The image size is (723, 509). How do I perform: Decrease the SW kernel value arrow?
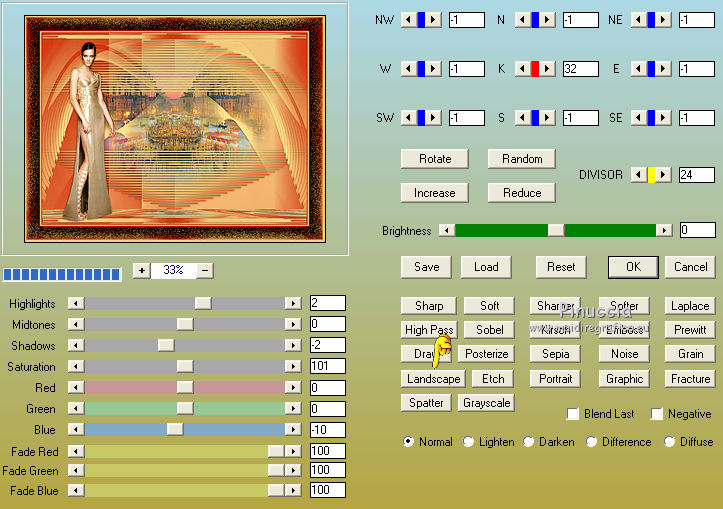tap(409, 118)
